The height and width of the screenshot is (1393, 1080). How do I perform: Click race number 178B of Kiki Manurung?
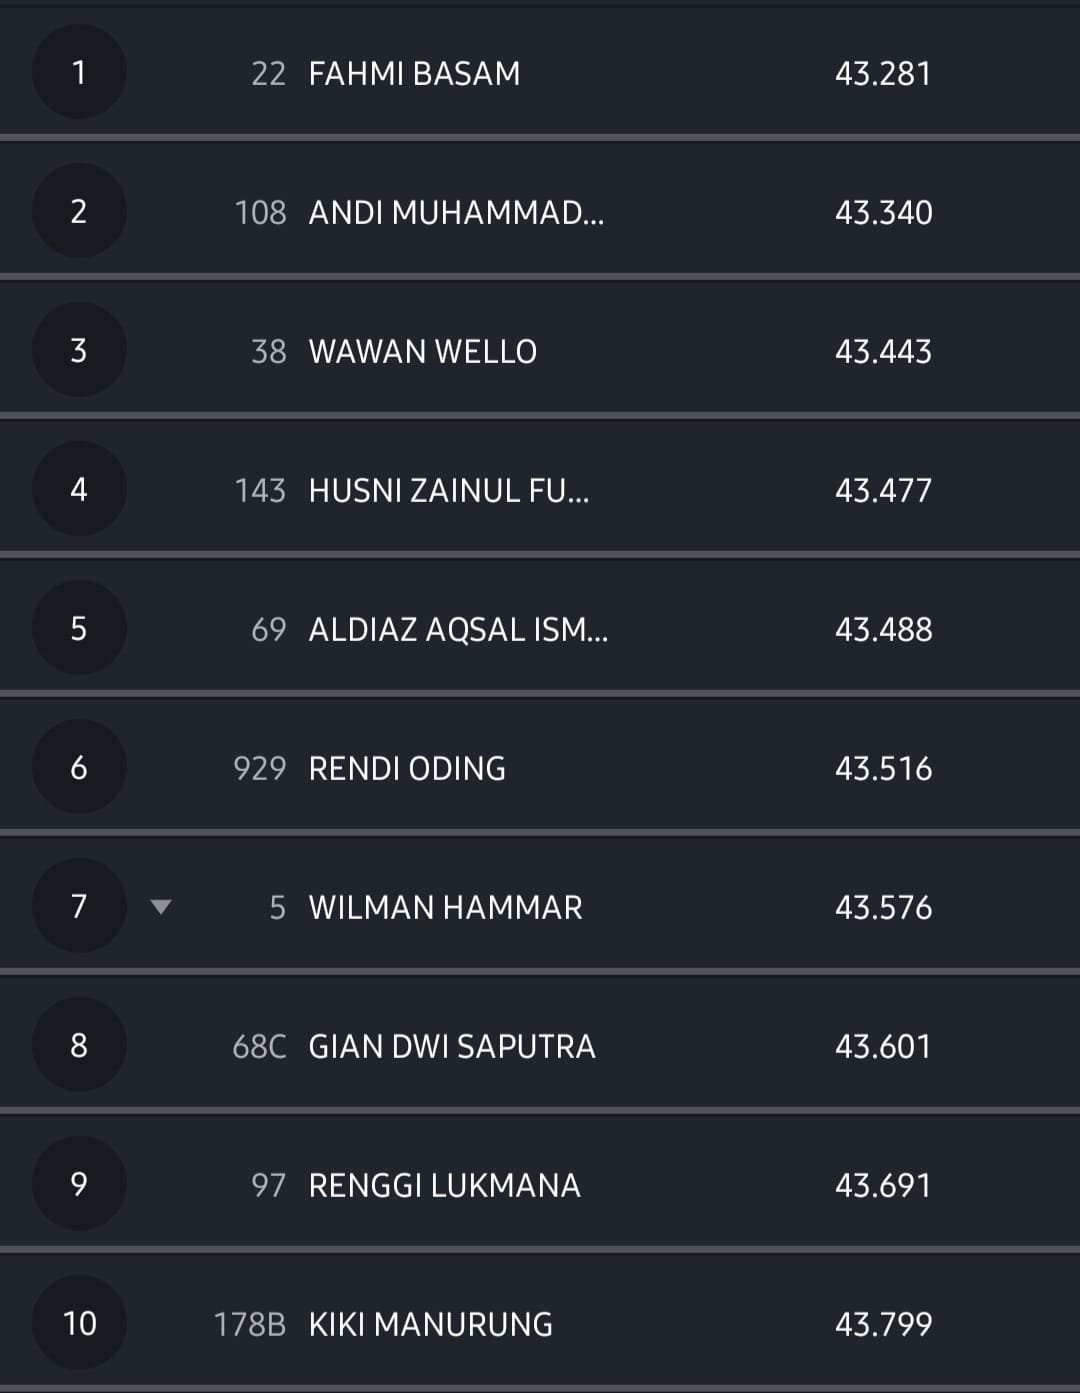[250, 1325]
